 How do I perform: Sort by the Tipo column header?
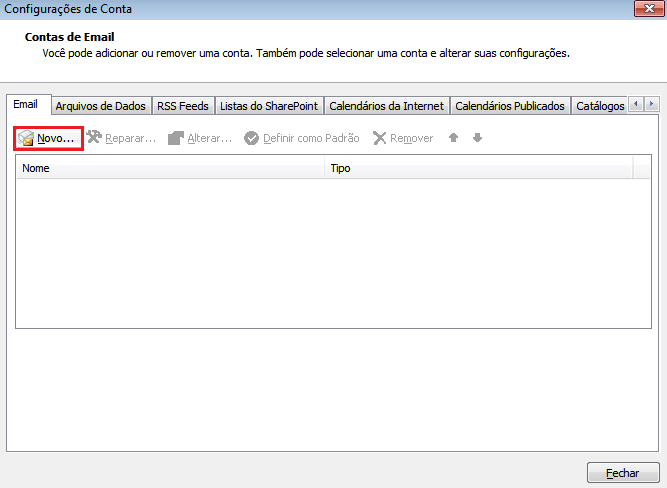click(x=479, y=168)
